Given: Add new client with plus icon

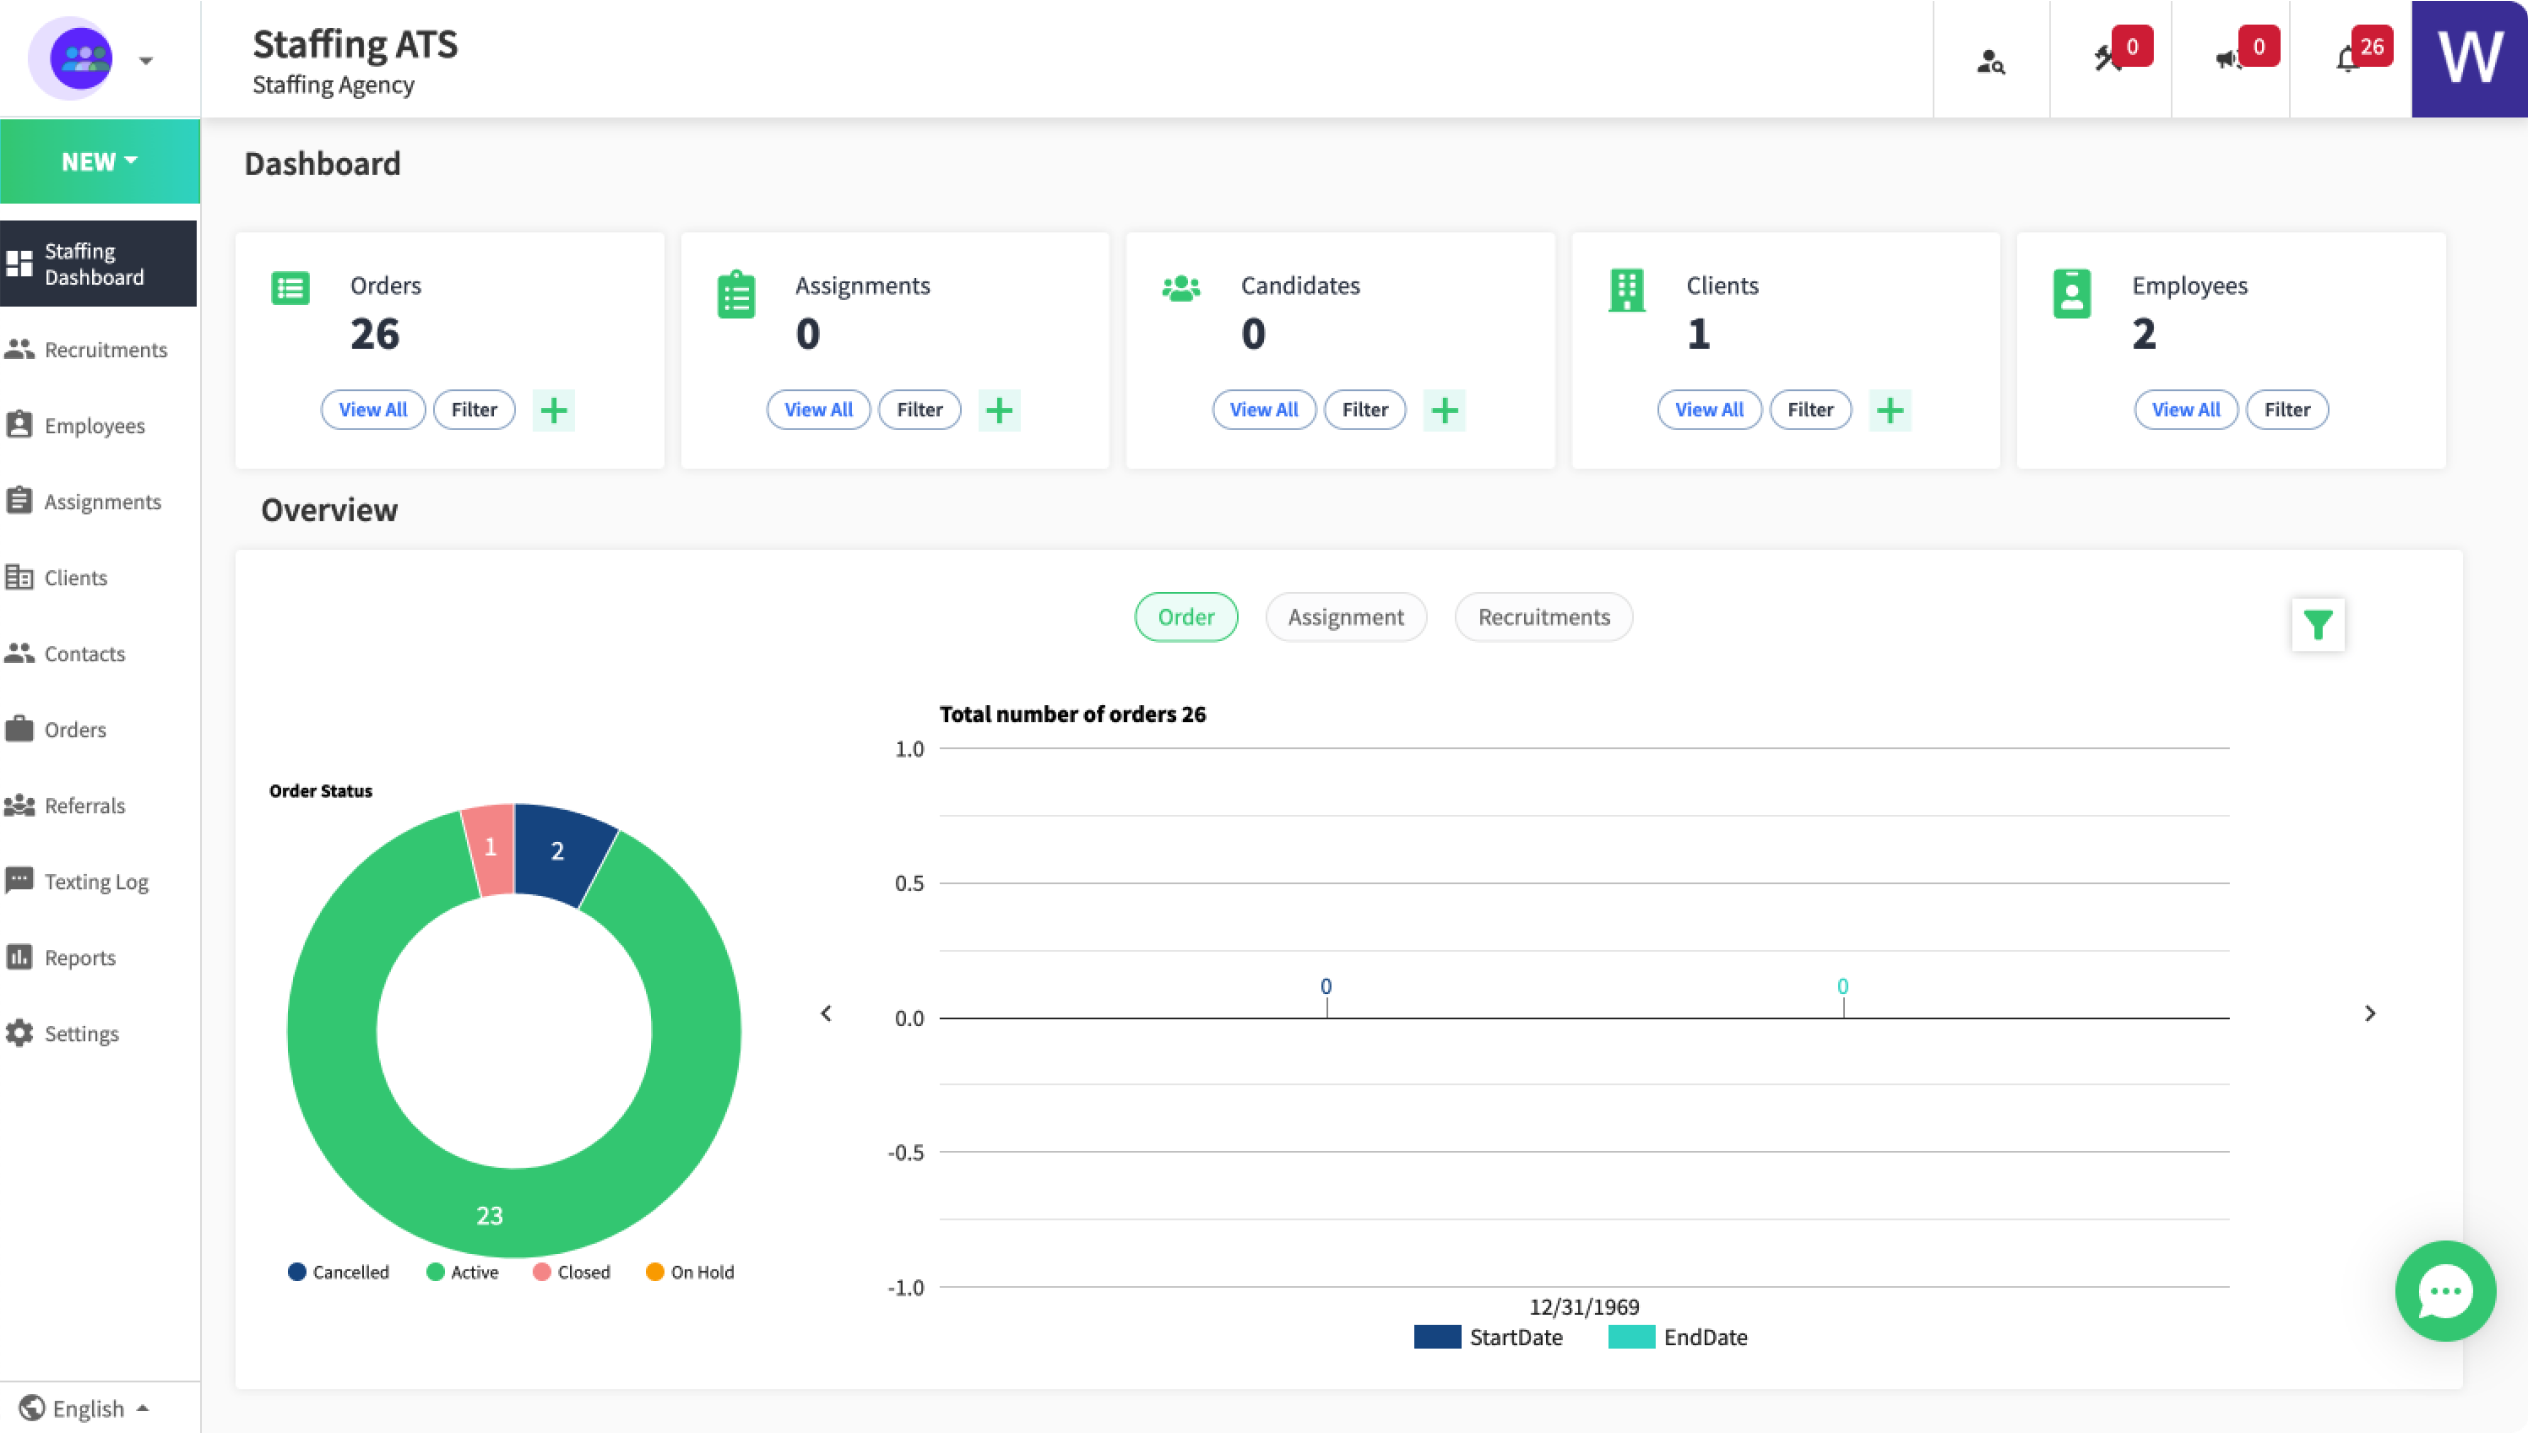Looking at the screenshot, I should (1889, 410).
